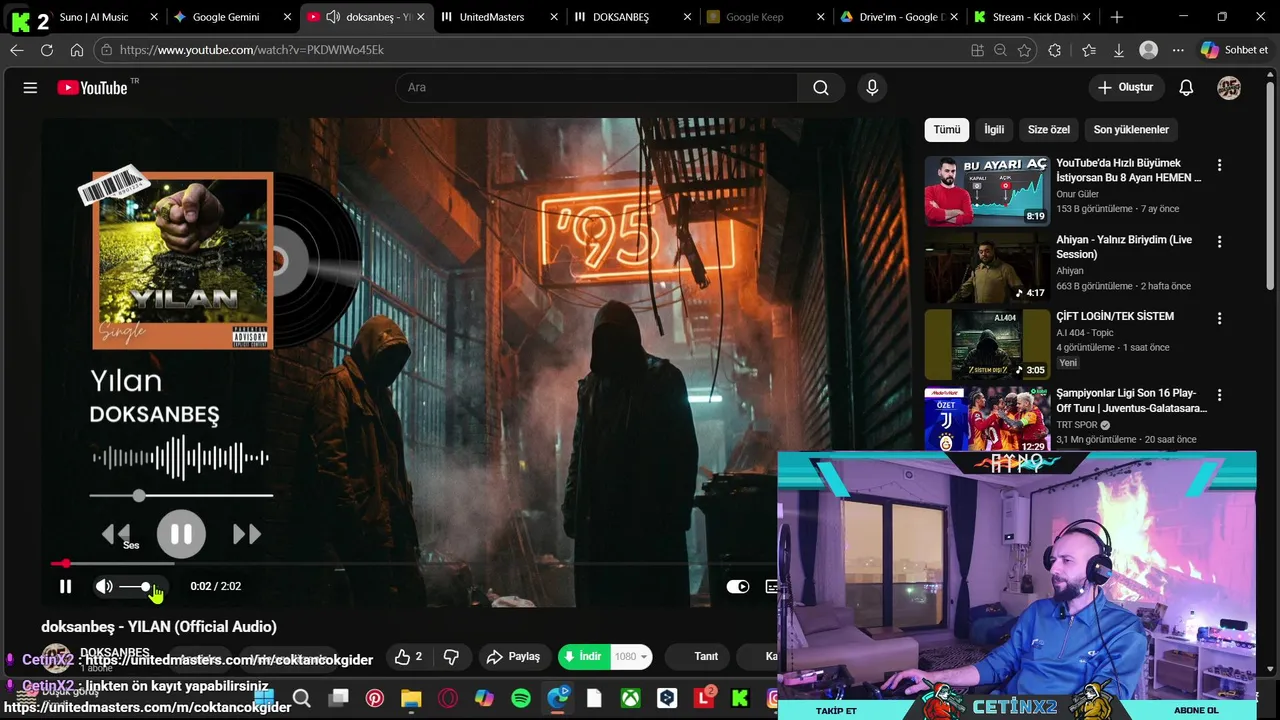Click the Paylaş share button

513,657
